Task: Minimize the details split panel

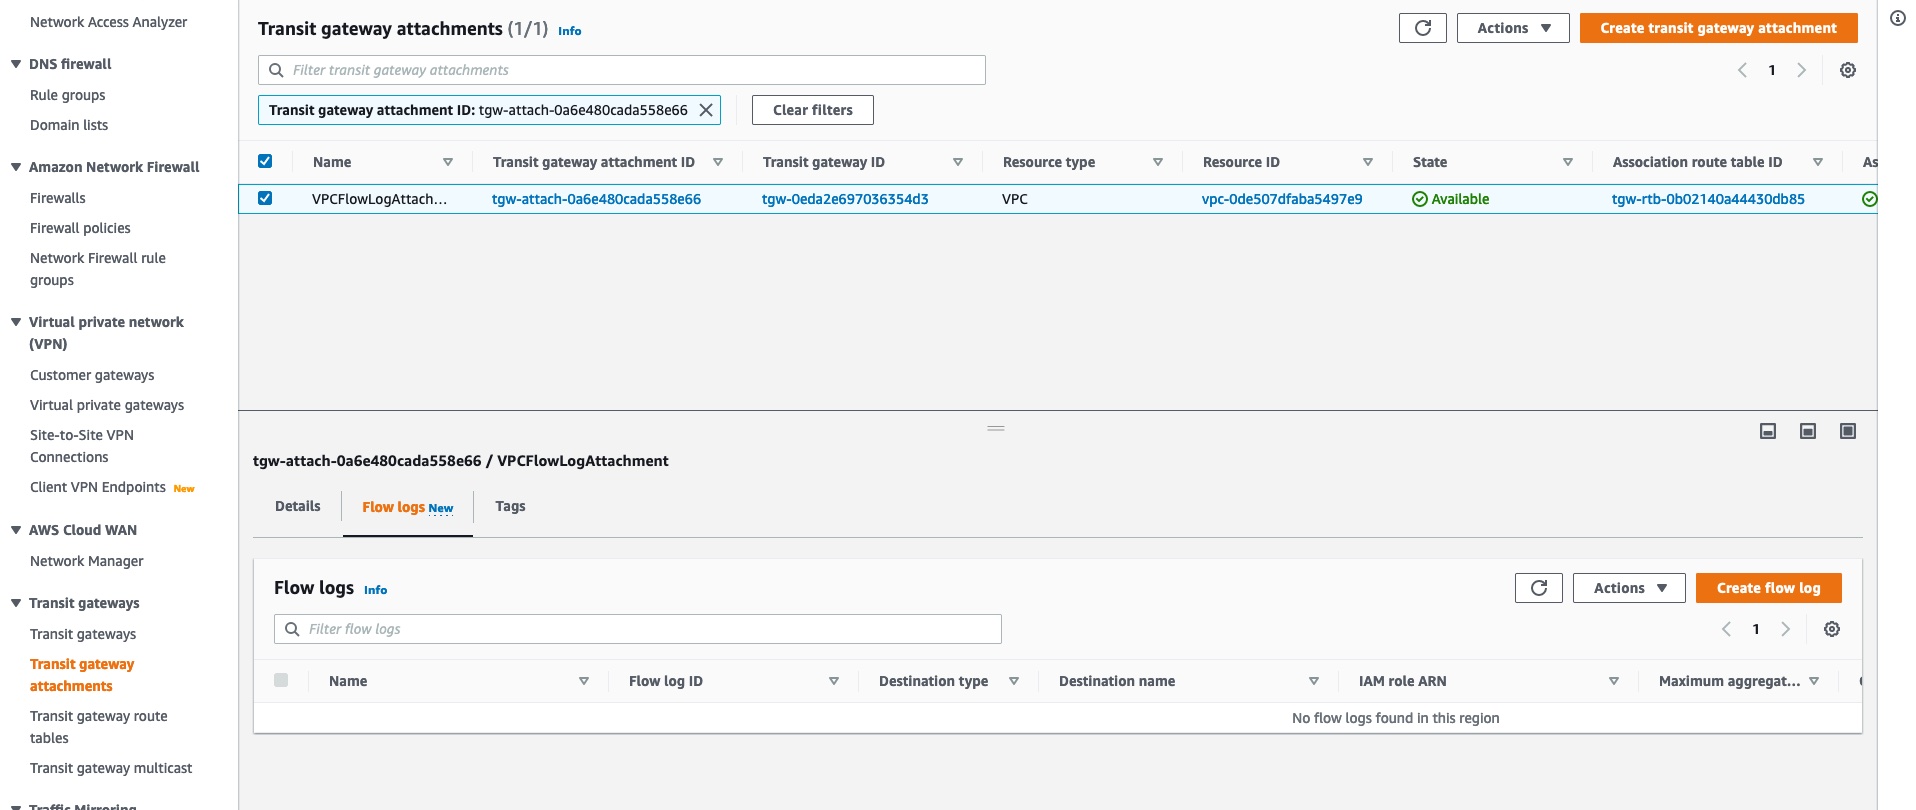Action: tap(1768, 431)
